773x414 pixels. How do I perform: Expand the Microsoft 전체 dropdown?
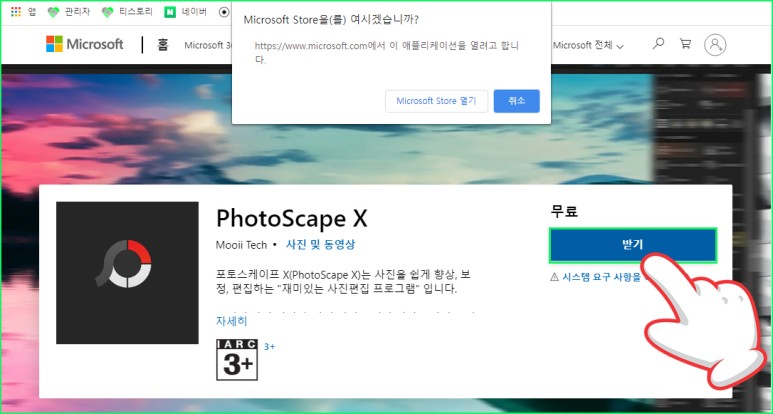point(588,45)
